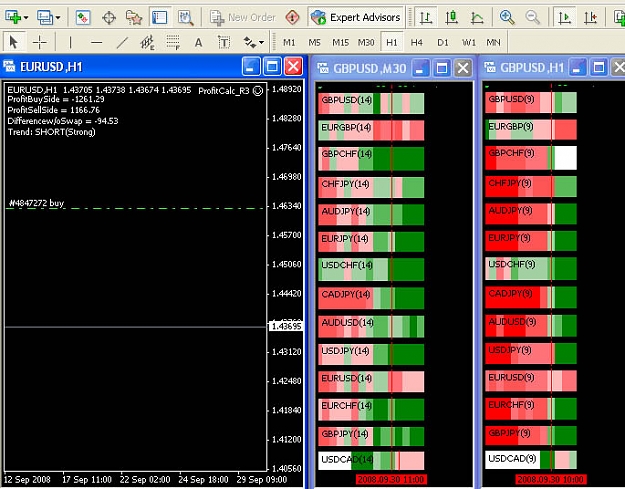Switch to bar chart display
This screenshot has width=625, height=489.
coord(426,17)
